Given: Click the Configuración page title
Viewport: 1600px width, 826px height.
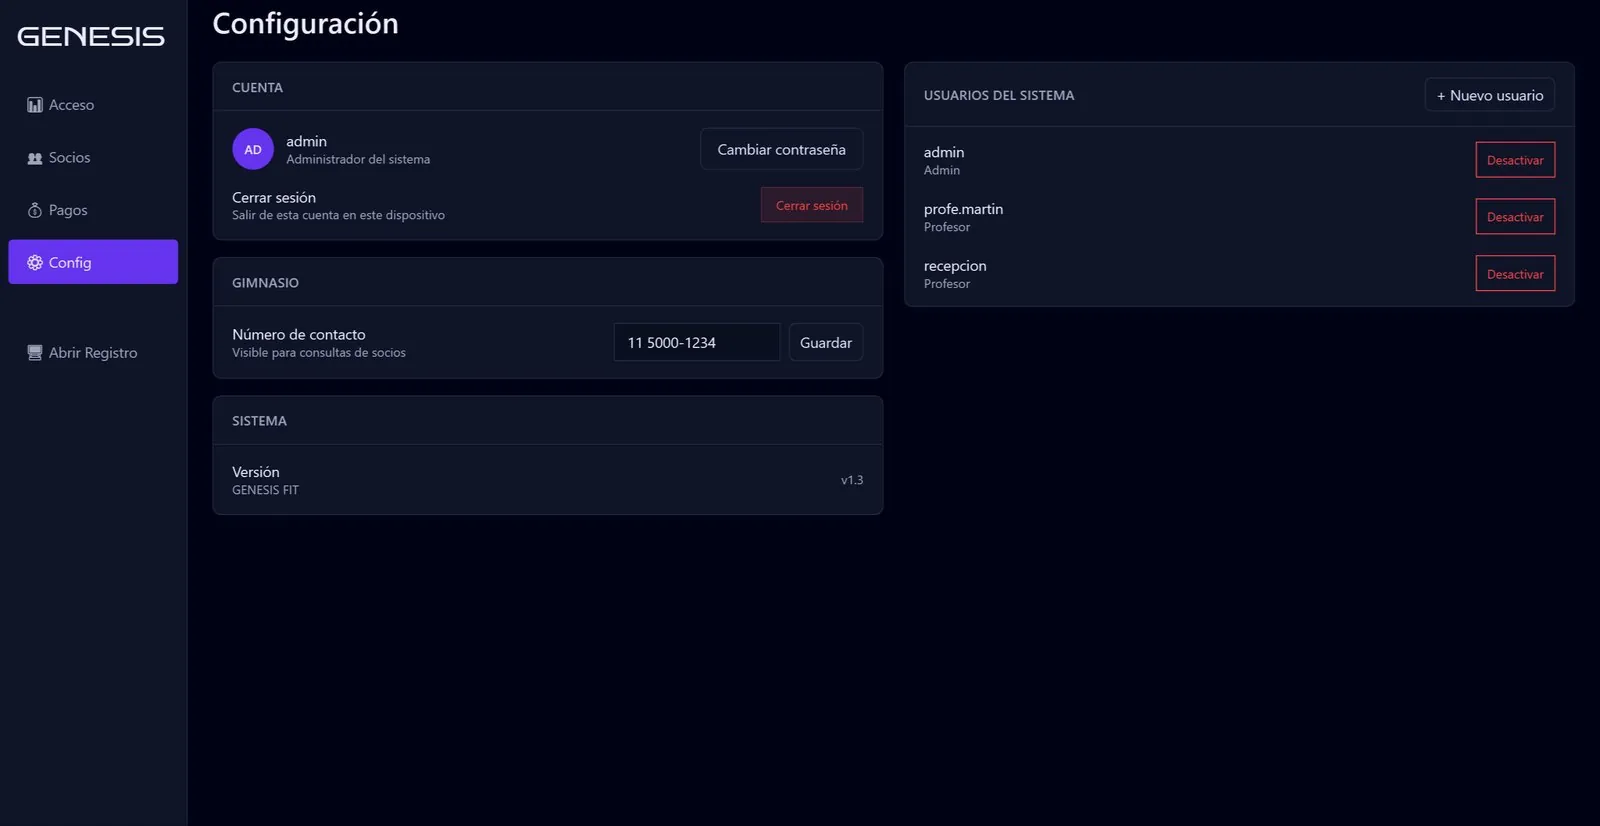Looking at the screenshot, I should tap(306, 24).
